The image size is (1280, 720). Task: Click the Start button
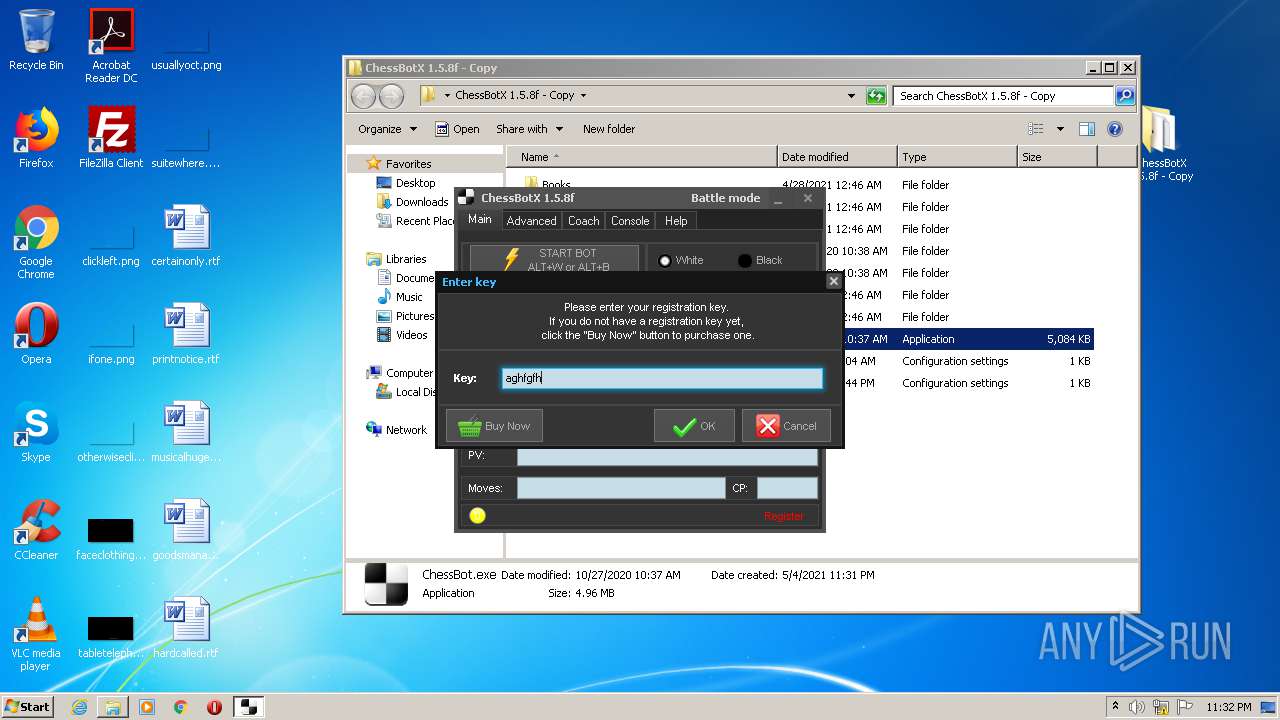[28, 706]
